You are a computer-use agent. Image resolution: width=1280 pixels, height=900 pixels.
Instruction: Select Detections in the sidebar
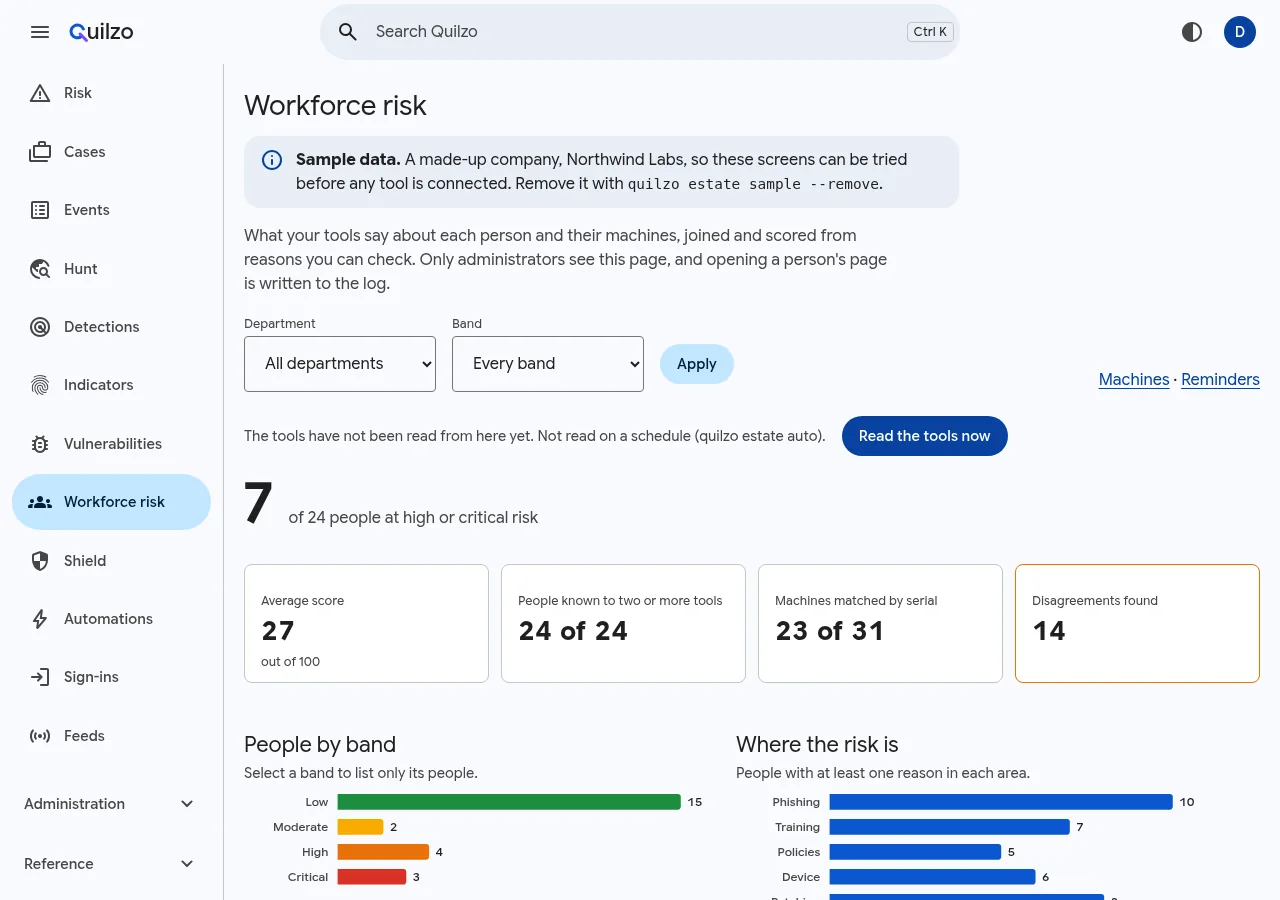coord(111,327)
